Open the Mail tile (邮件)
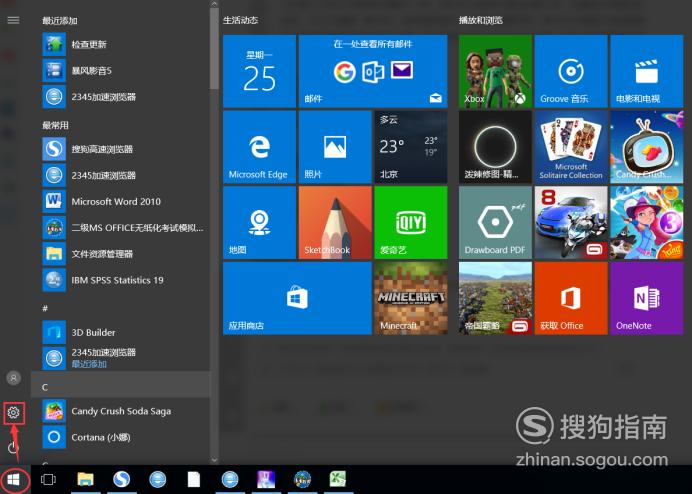692x494 pixels. [373, 71]
